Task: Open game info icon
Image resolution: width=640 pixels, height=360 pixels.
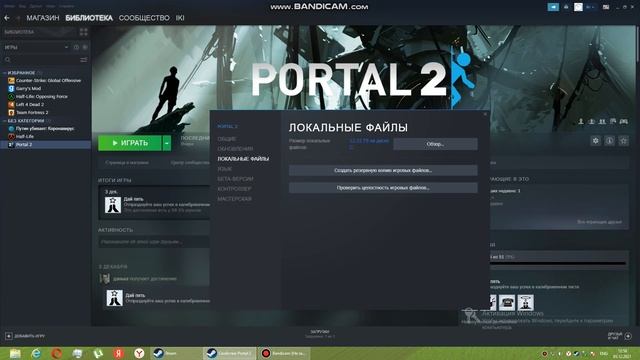Action: [x=609, y=141]
